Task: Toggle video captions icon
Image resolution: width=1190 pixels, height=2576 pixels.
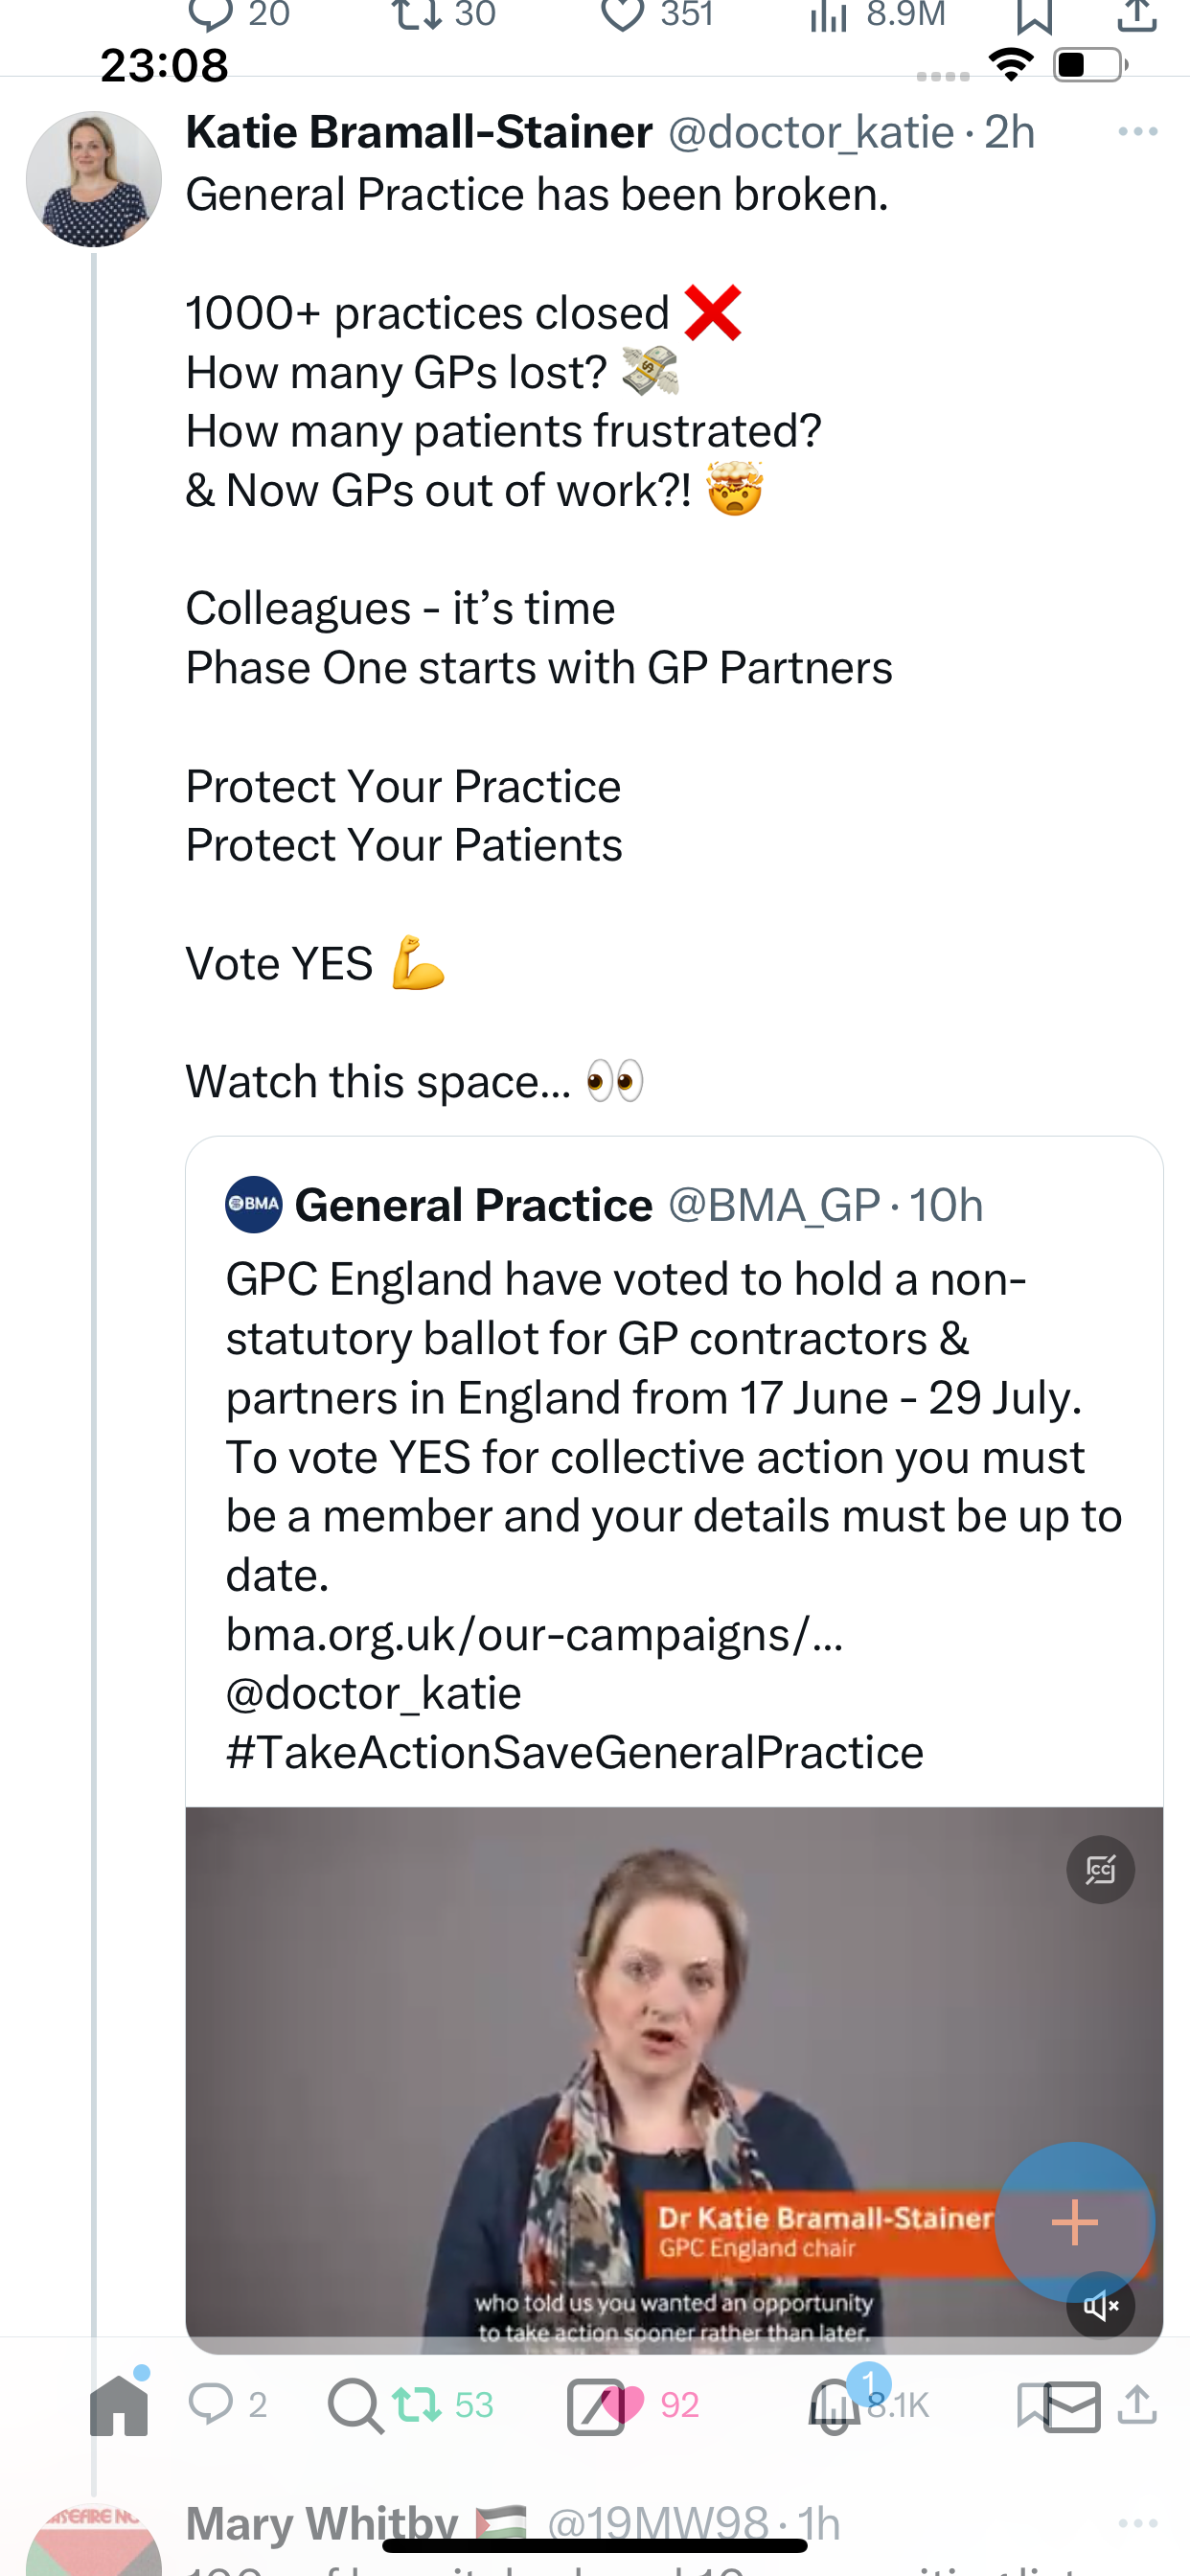Action: 1100,1869
